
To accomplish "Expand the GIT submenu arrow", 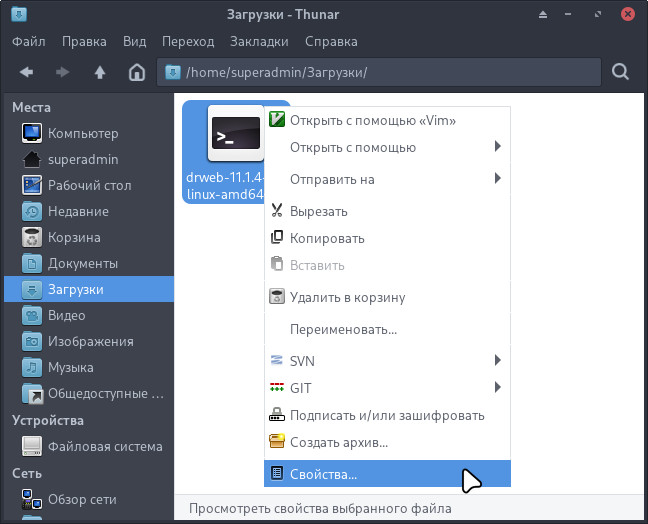I will click(498, 387).
